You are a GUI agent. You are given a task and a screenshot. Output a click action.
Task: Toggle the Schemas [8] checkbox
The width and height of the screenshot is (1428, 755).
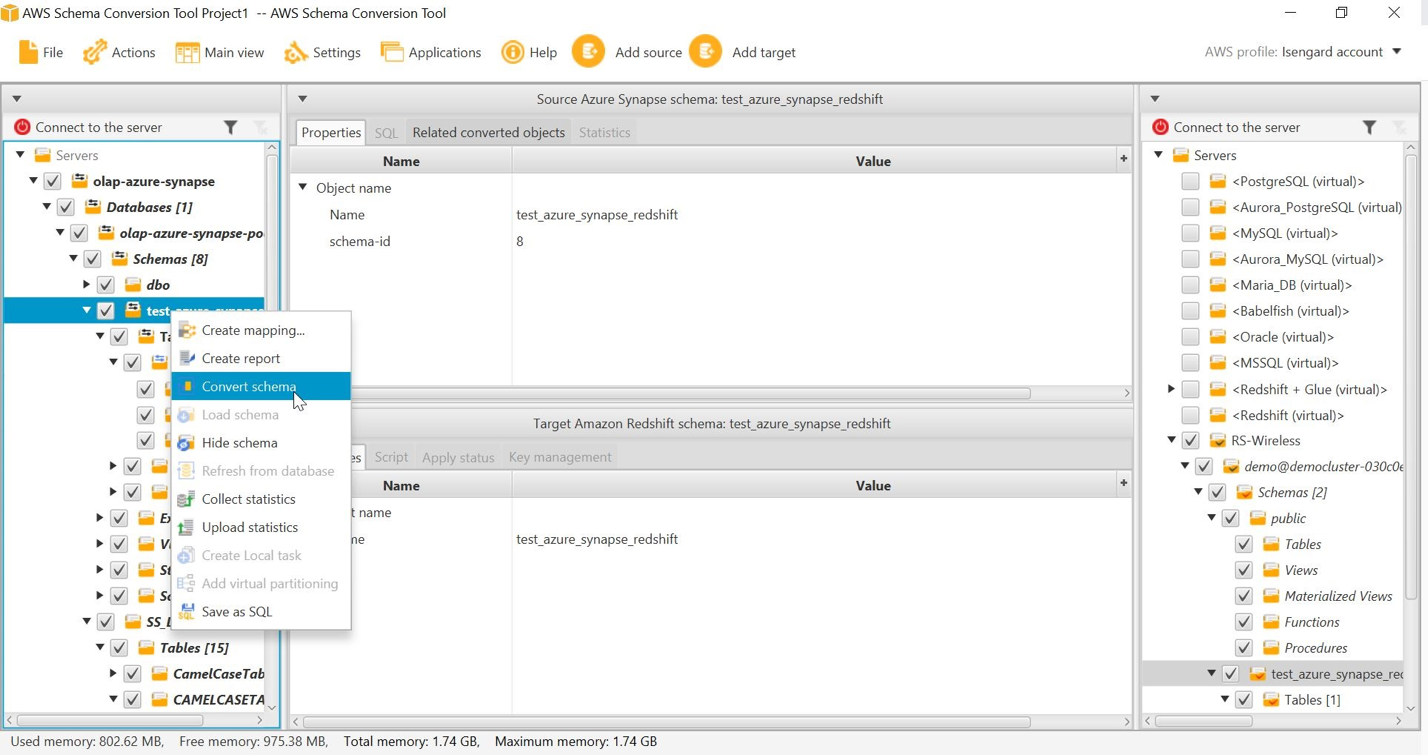(x=93, y=259)
